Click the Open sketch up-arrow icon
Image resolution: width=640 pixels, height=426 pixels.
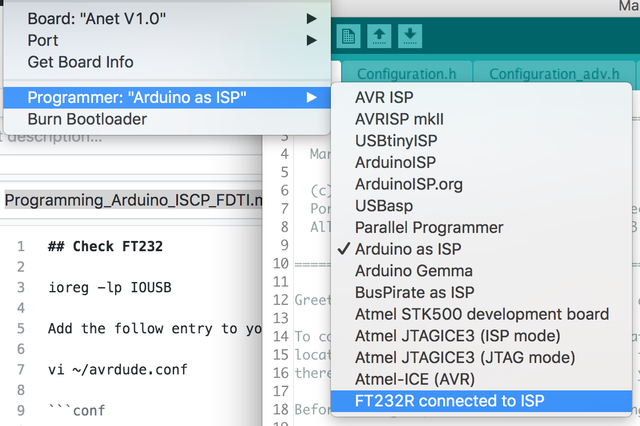pyautogui.click(x=379, y=36)
